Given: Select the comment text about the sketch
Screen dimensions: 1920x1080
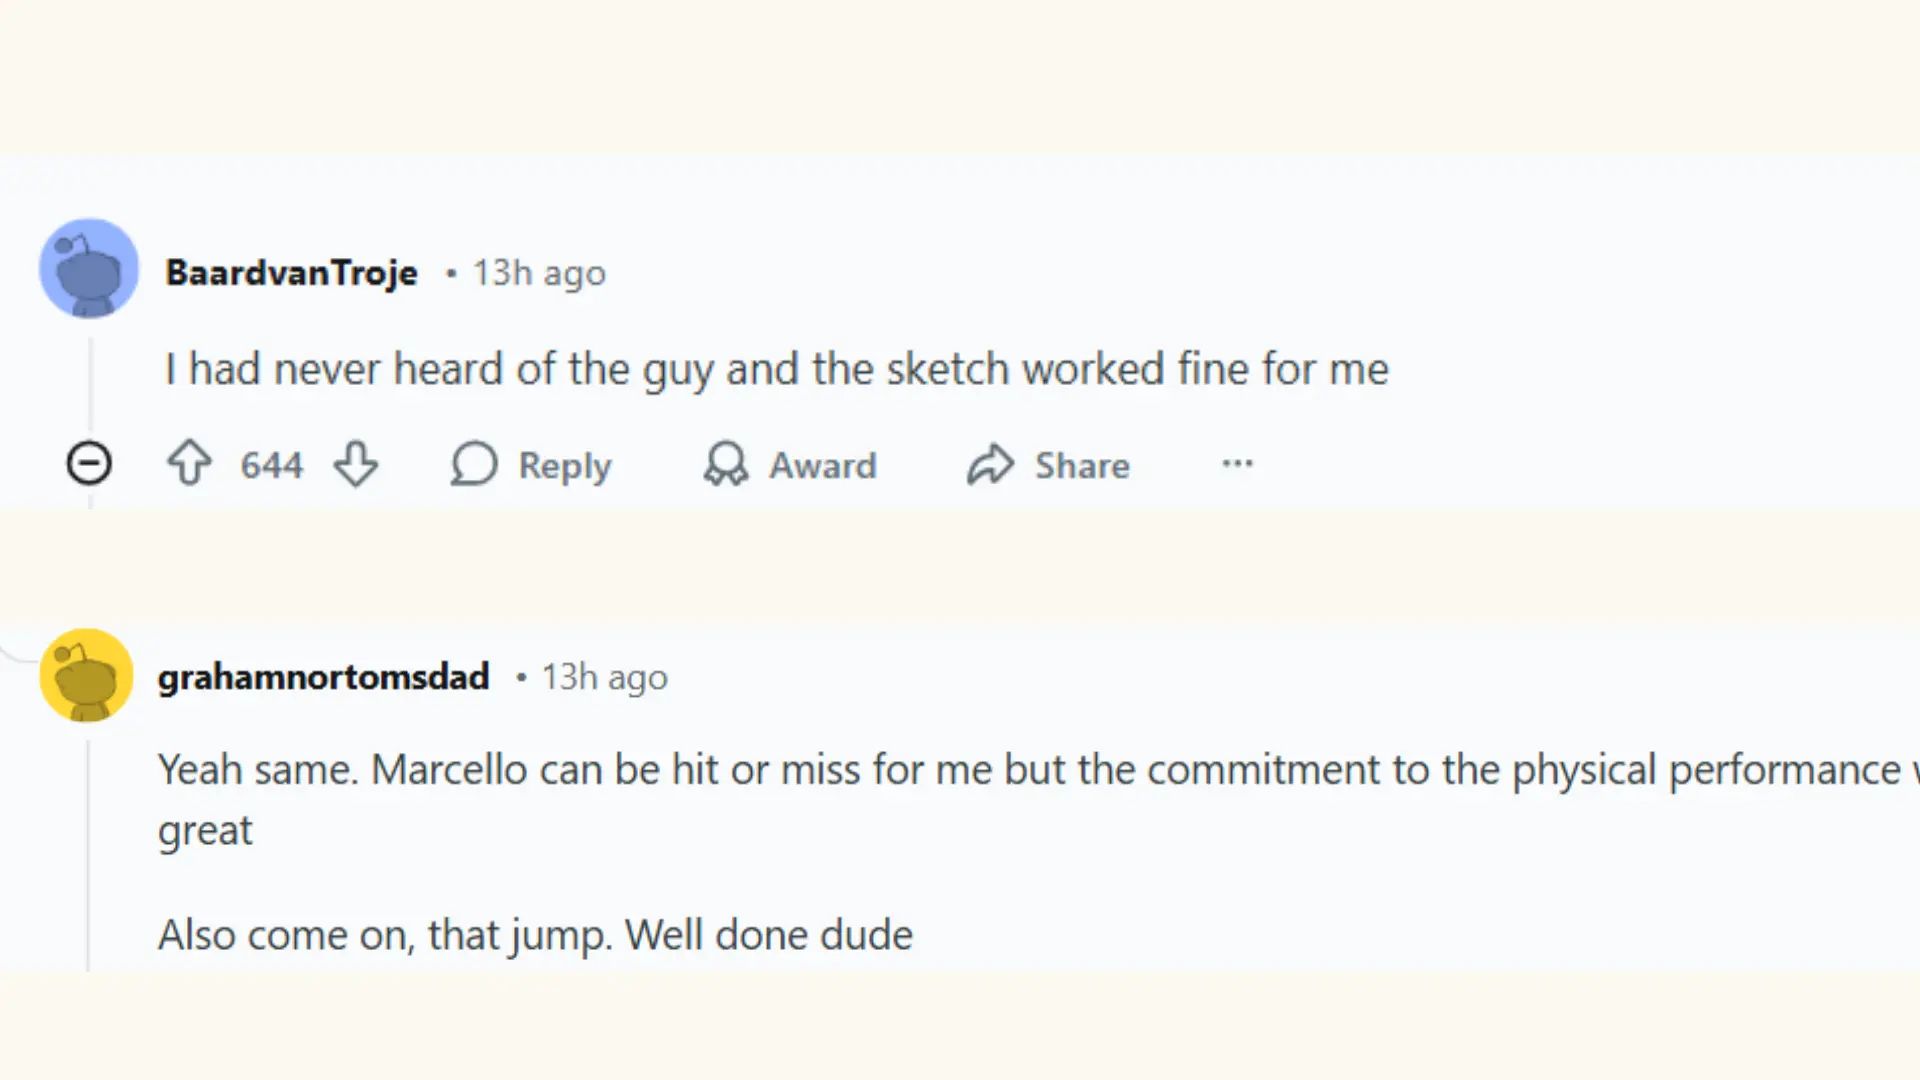Looking at the screenshot, I should pos(777,368).
